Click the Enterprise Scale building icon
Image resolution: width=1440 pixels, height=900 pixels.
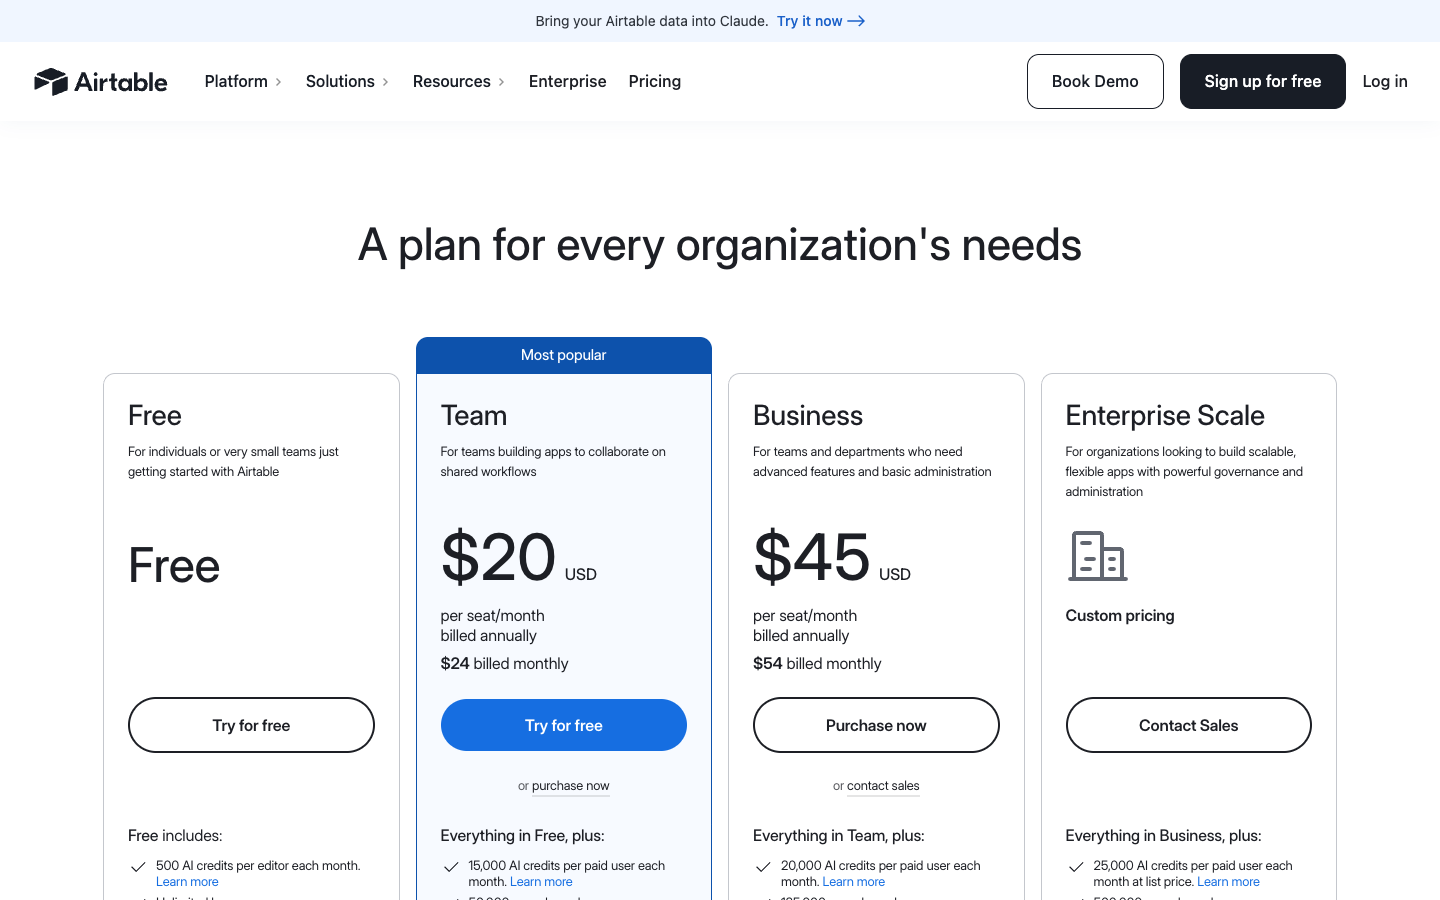click(x=1098, y=556)
